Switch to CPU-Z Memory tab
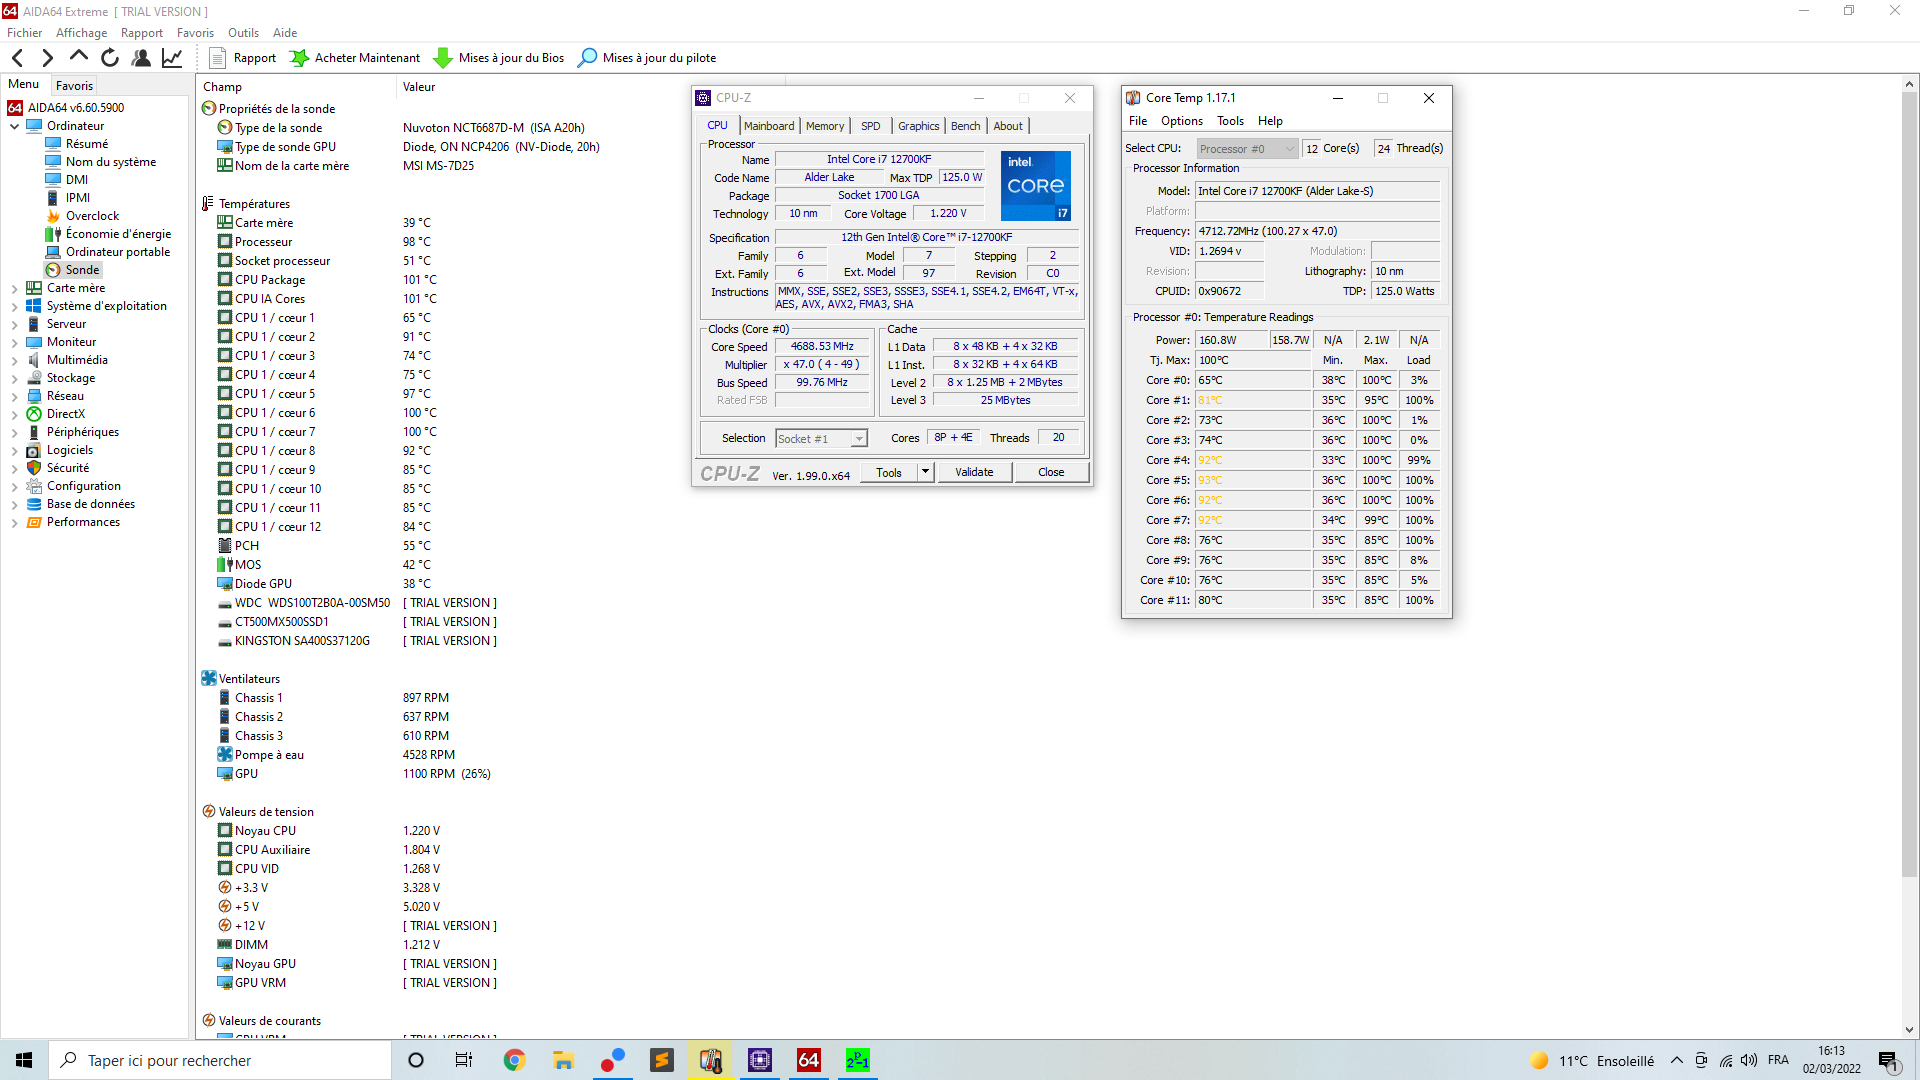This screenshot has width=1920, height=1080. click(x=824, y=126)
